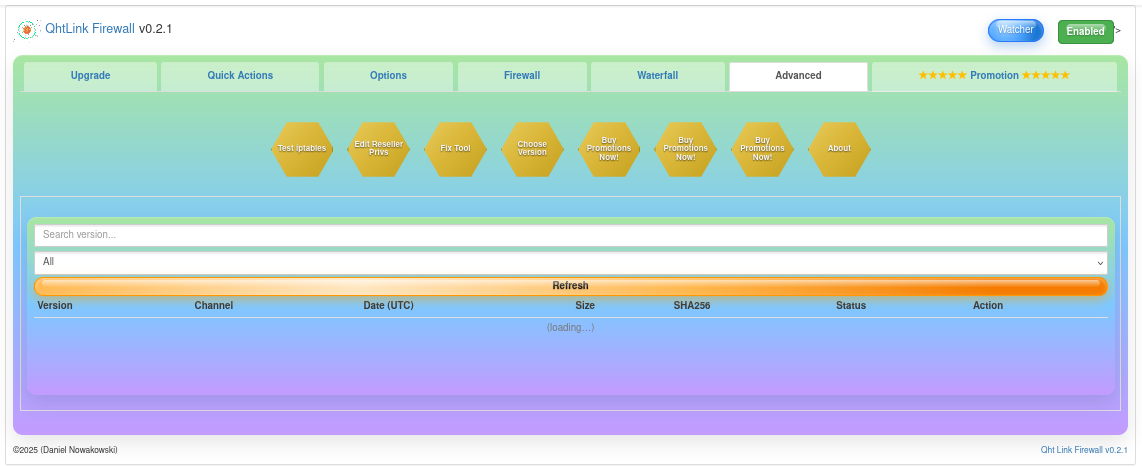Click the Test iptables hexagon icon
Image resolution: width=1142 pixels, height=467 pixels.
pos(302,149)
